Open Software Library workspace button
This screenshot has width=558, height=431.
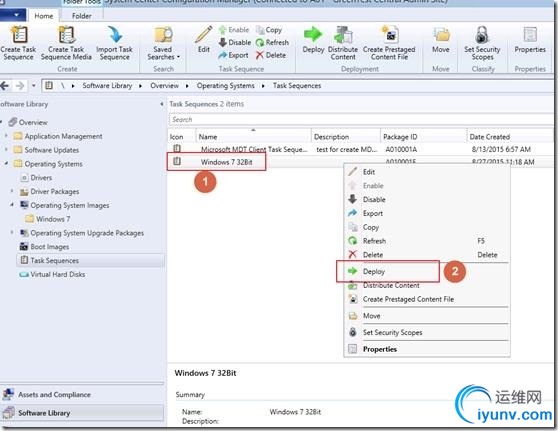82,413
